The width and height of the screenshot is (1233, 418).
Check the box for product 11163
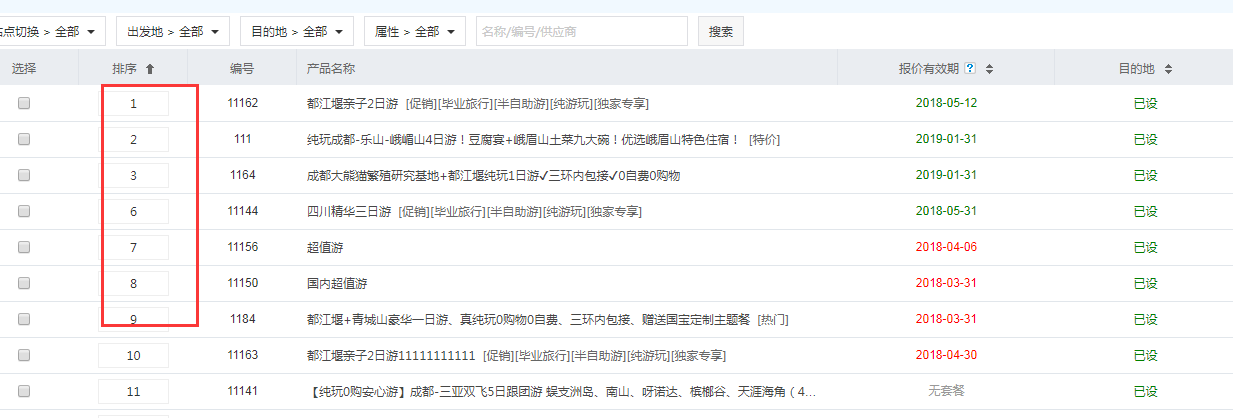point(24,355)
